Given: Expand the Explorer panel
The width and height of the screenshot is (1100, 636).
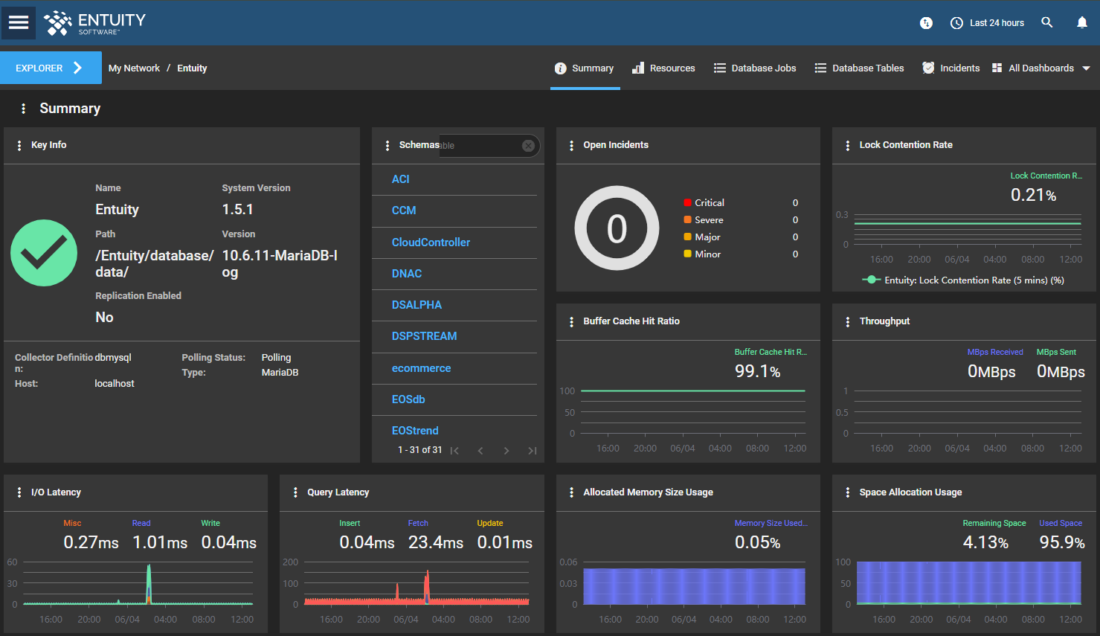Looking at the screenshot, I should (x=51, y=68).
